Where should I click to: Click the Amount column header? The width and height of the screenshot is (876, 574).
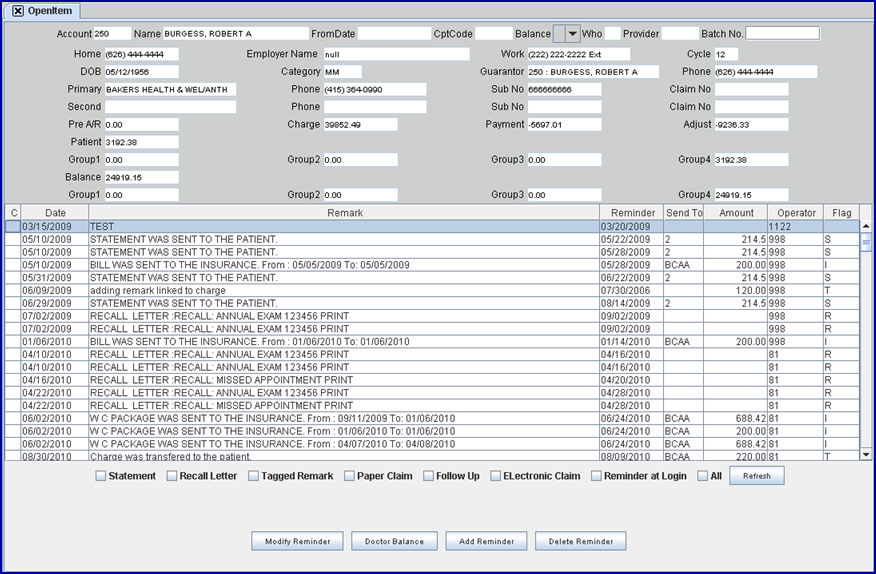[736, 212]
